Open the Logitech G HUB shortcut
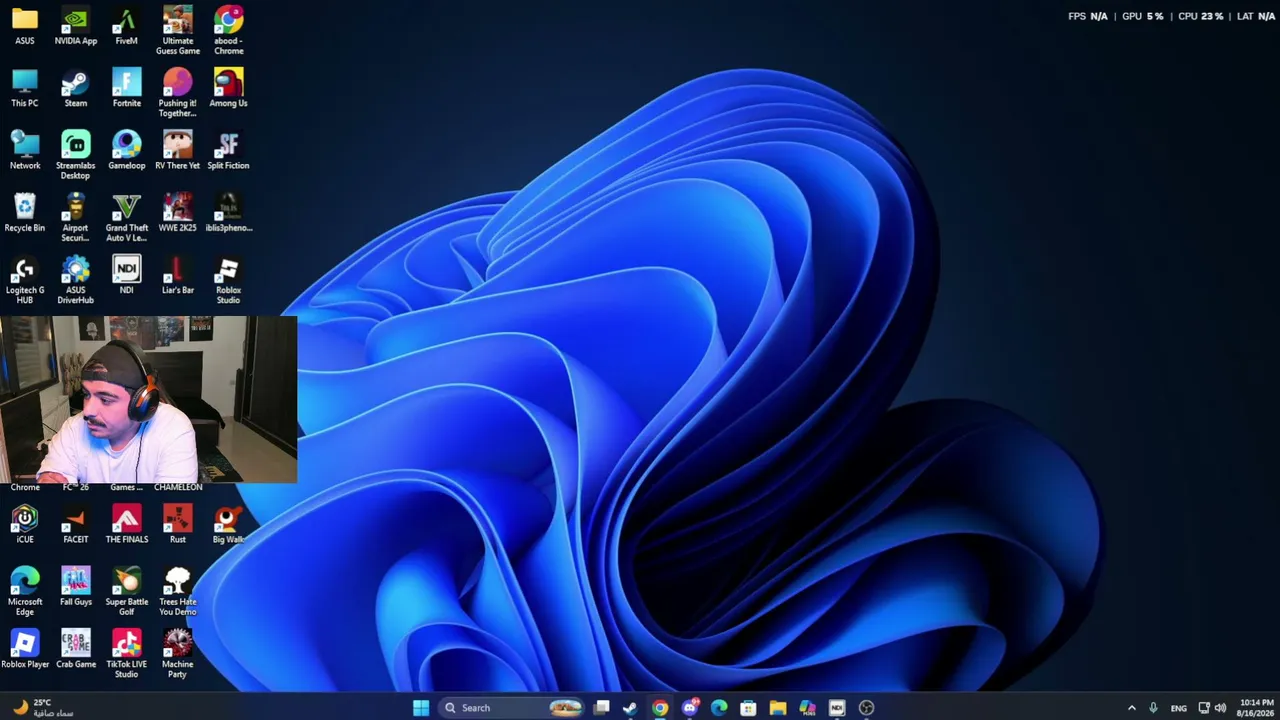Screen dimensions: 1280x720 click(25, 280)
